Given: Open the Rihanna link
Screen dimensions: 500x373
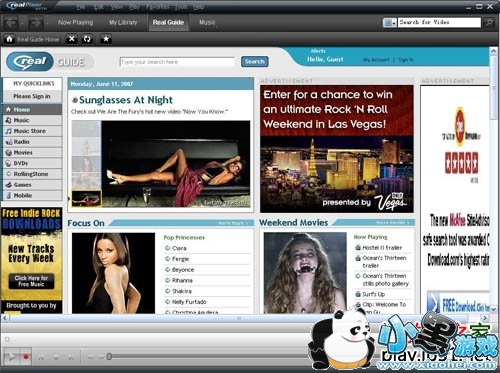Looking at the screenshot, I should click(182, 280).
